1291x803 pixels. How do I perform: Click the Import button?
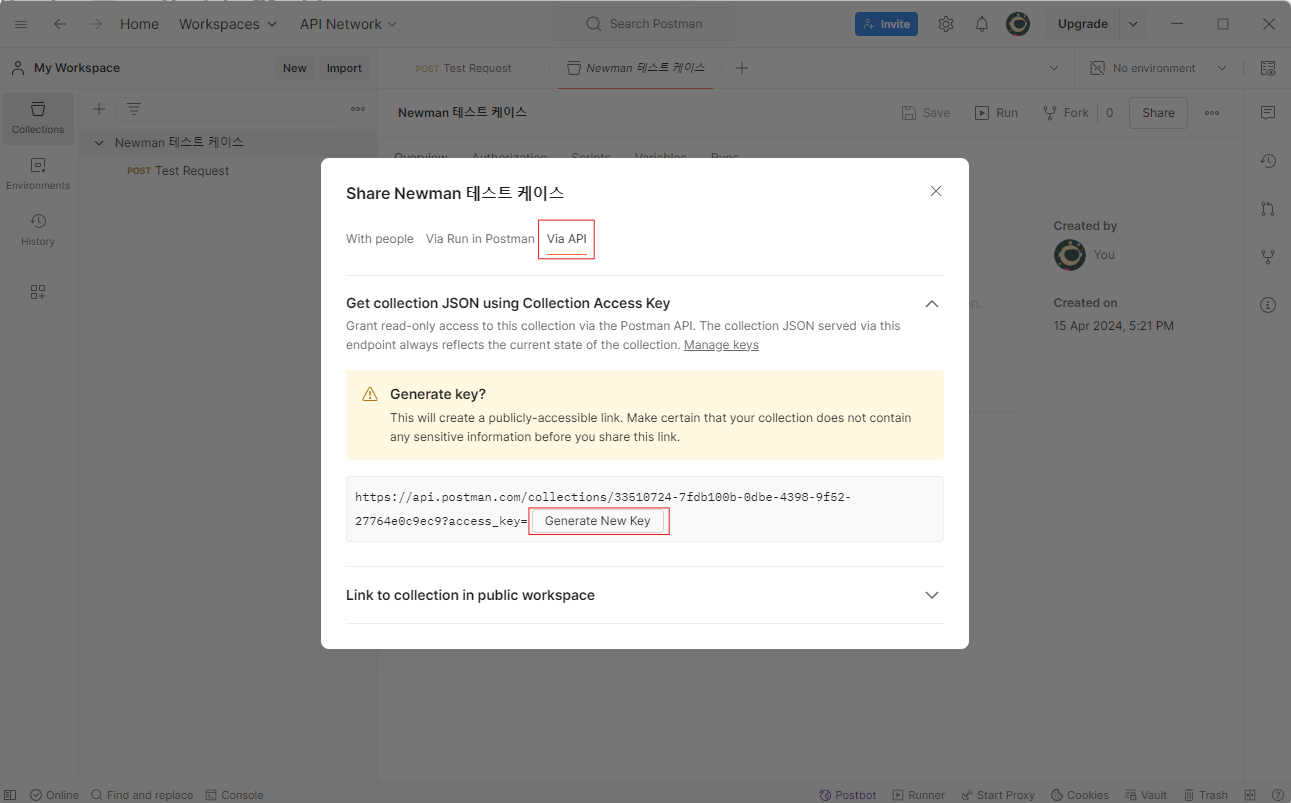[344, 68]
